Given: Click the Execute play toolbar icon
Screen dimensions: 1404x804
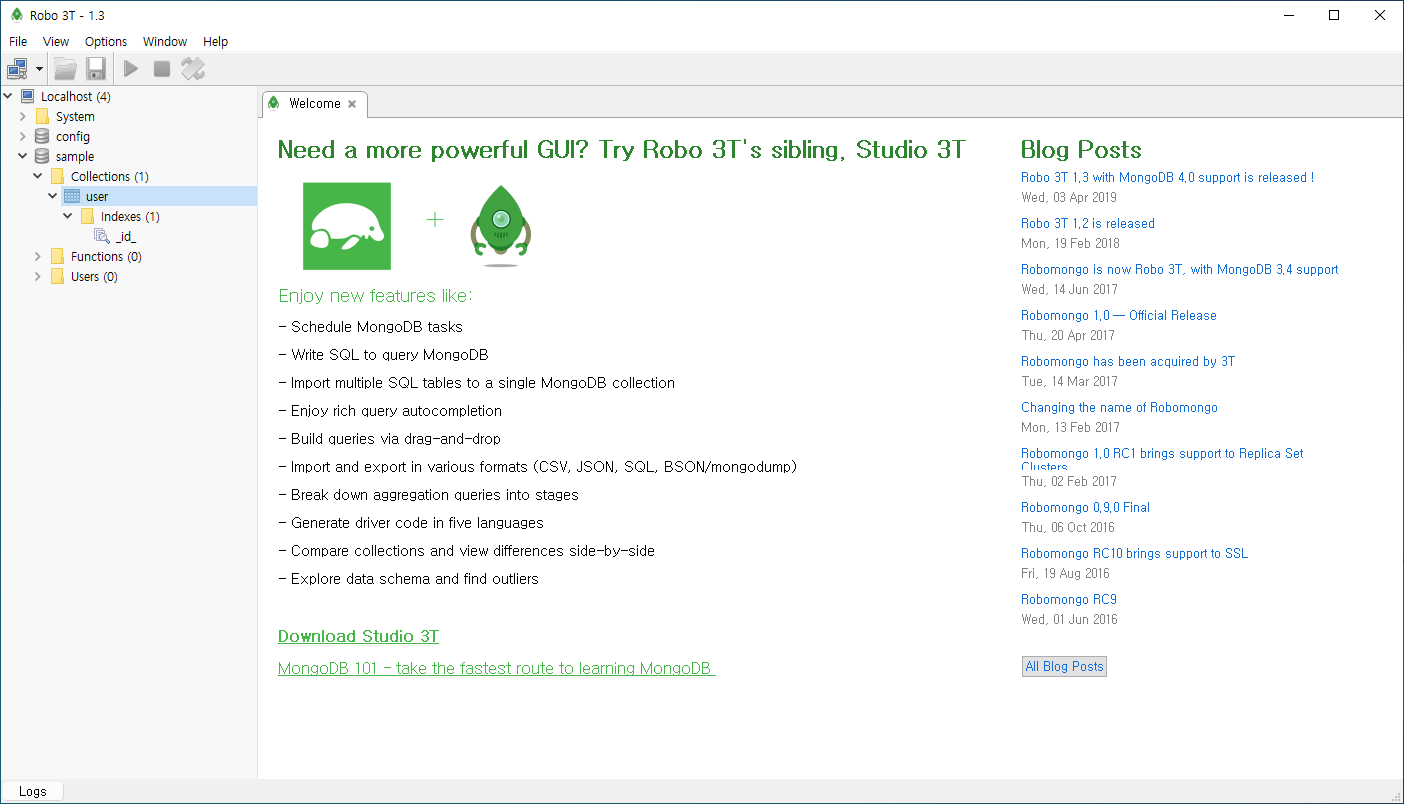Looking at the screenshot, I should pyautogui.click(x=131, y=69).
